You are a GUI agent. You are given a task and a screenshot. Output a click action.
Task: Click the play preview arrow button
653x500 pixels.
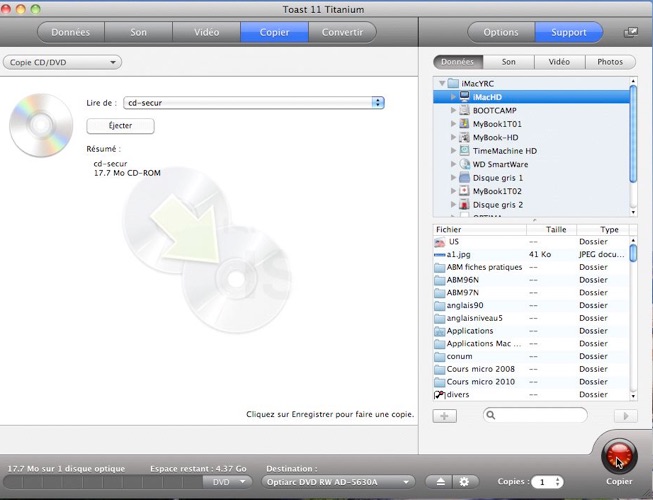pyautogui.click(x=626, y=415)
